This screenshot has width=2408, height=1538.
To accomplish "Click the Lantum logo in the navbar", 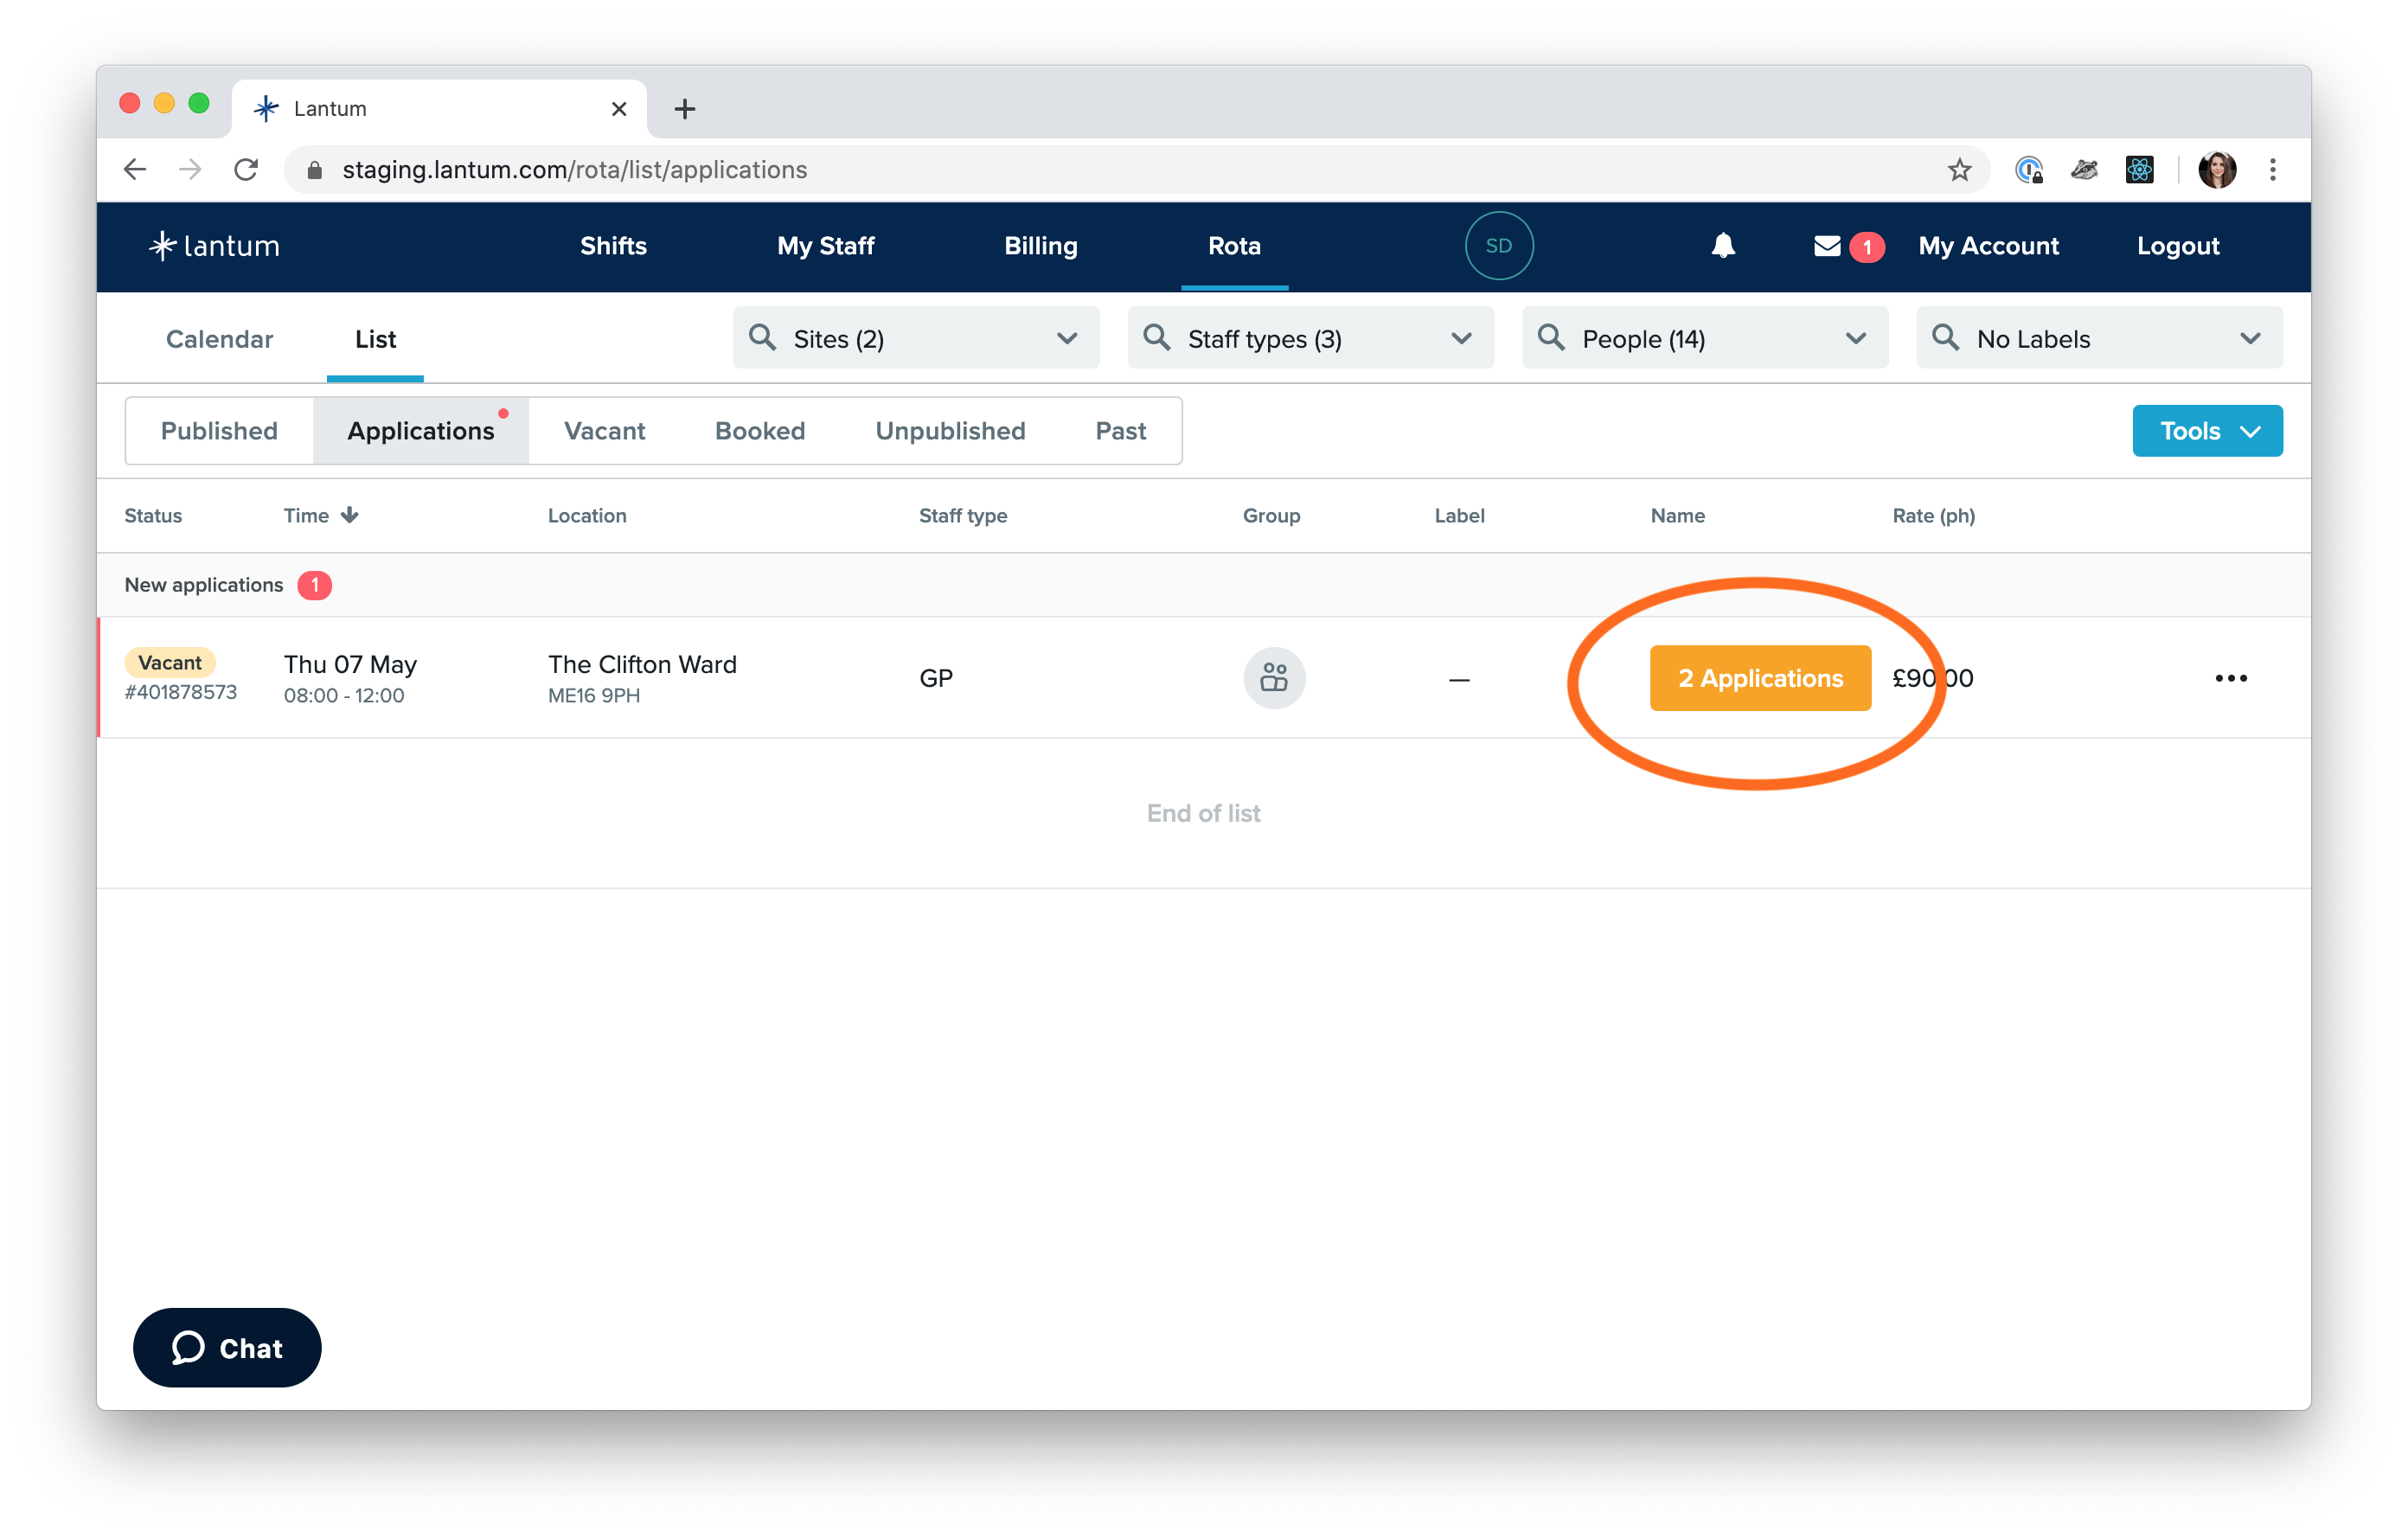I will coord(214,246).
